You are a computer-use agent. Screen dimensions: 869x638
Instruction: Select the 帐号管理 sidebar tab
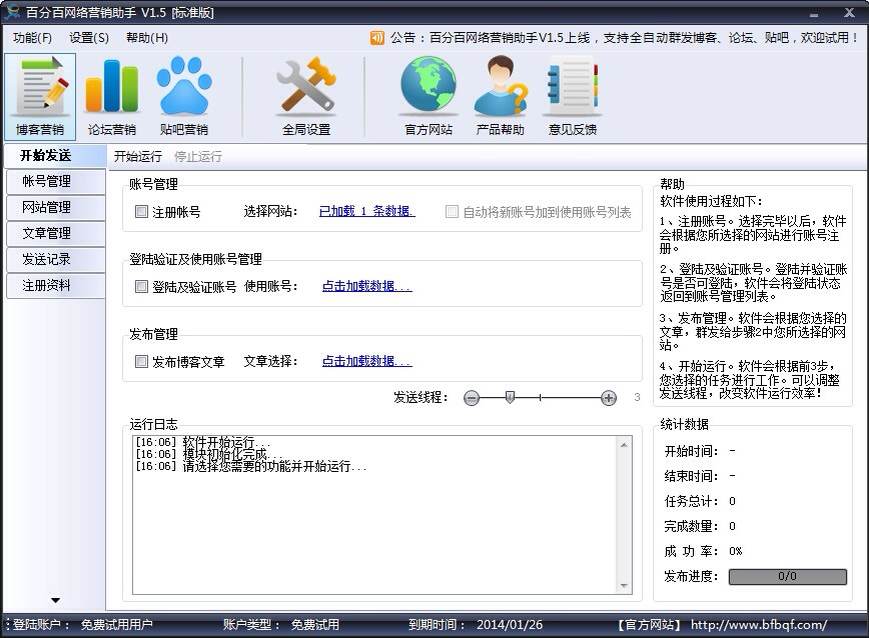click(x=55, y=181)
